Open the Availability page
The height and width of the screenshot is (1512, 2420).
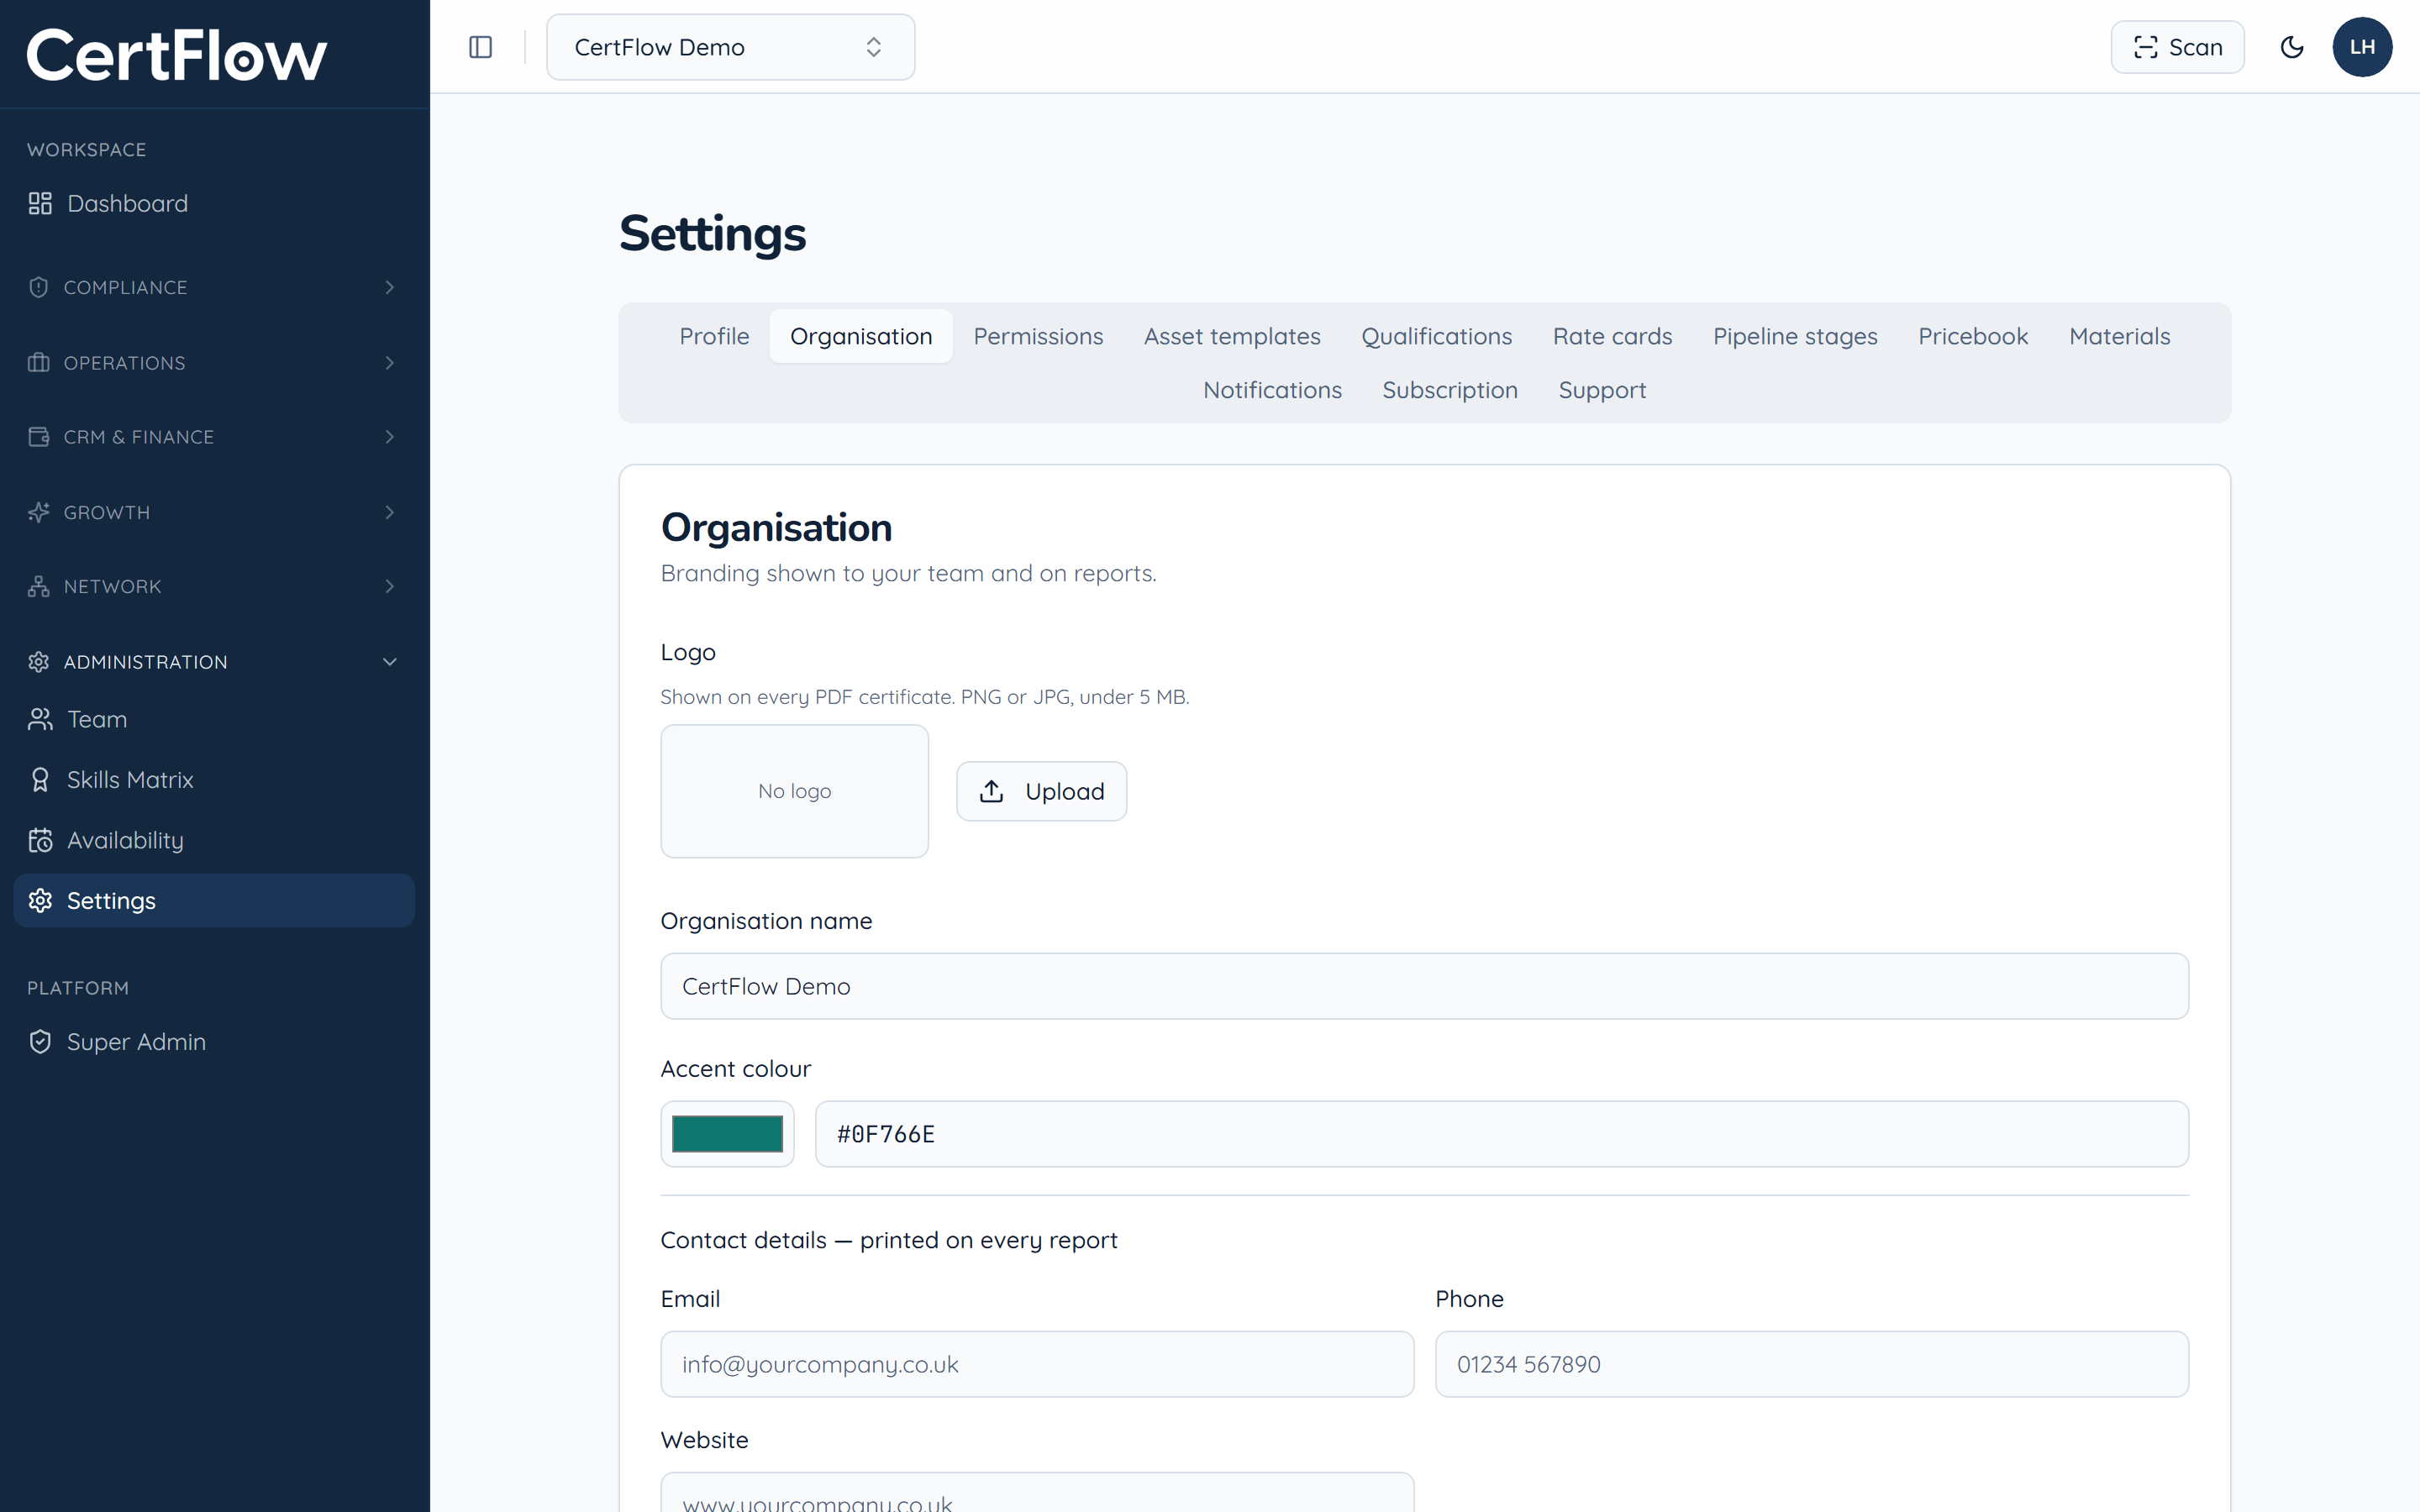click(x=214, y=841)
